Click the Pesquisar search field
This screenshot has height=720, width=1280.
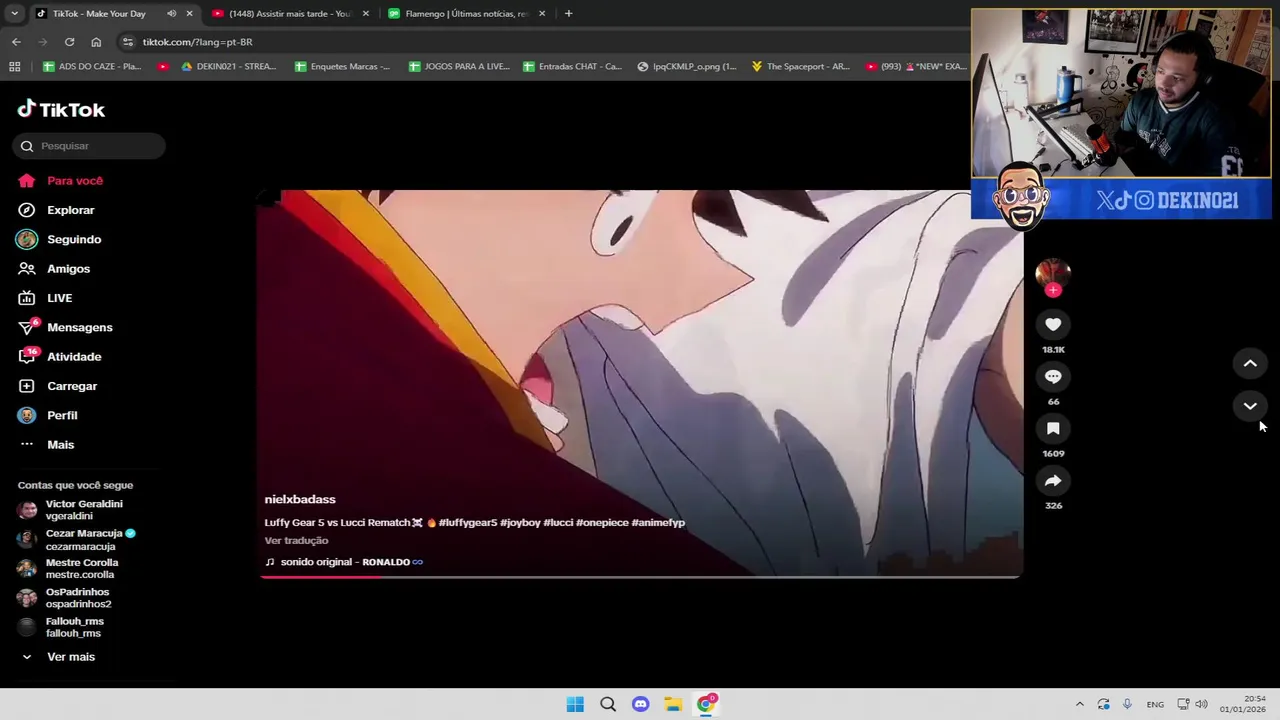(90, 146)
